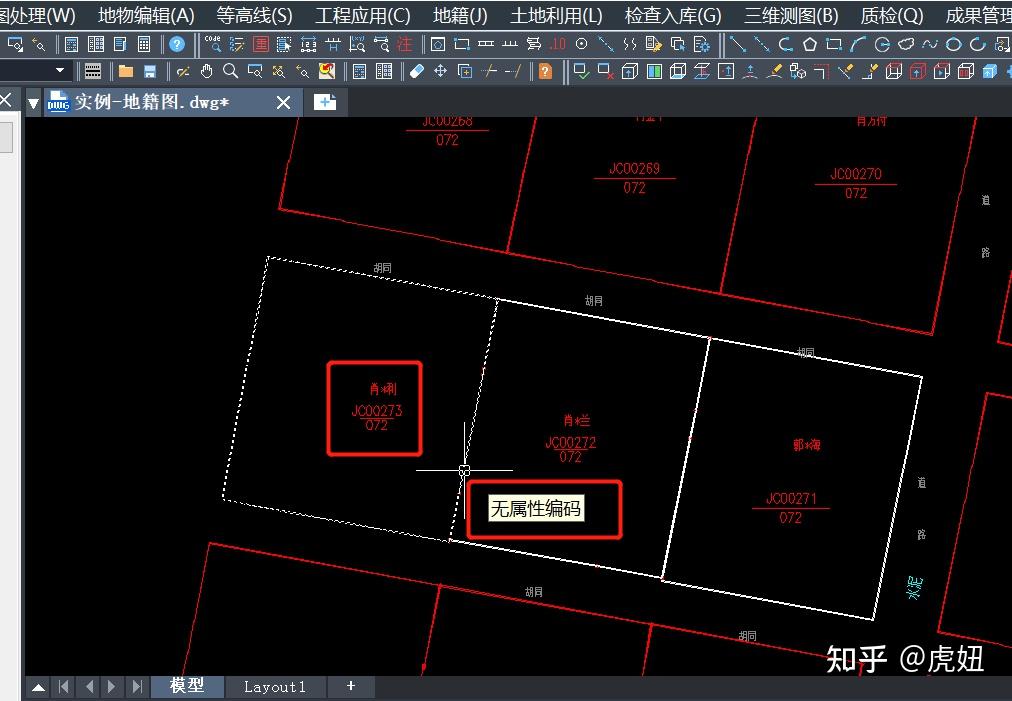Select the revision cloud drawing tool
The height and width of the screenshot is (701, 1012).
(x=906, y=45)
